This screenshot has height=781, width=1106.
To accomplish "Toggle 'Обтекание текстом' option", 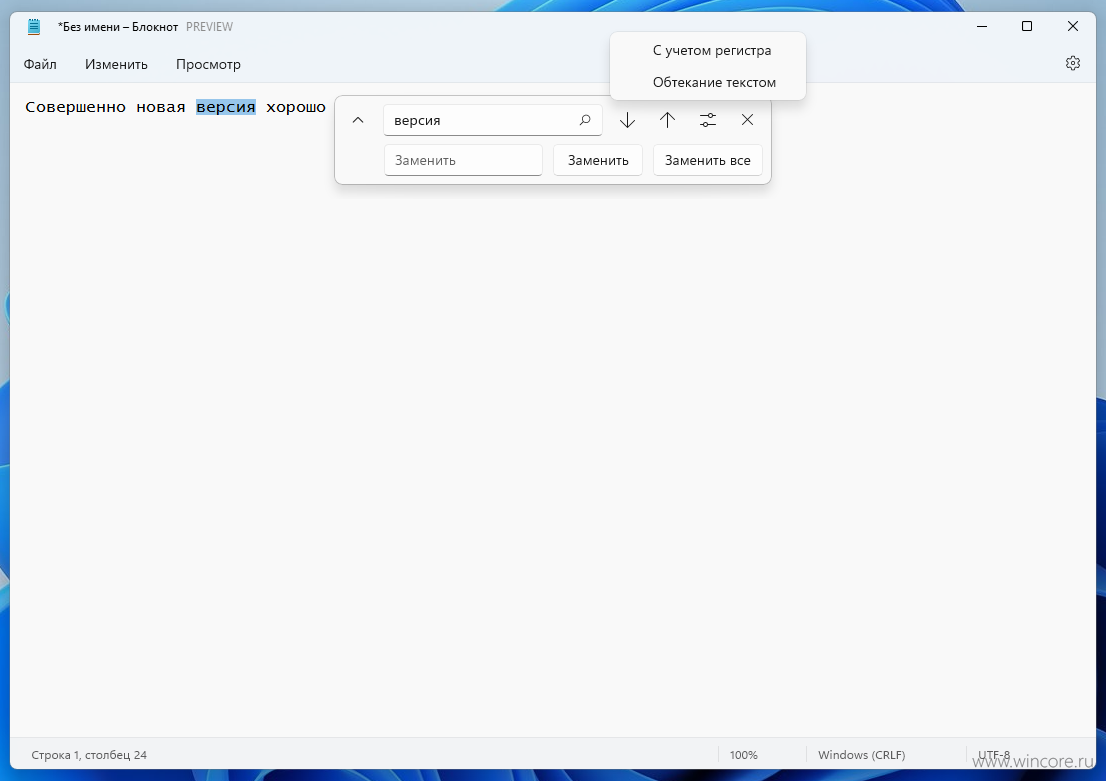I will [x=707, y=83].
